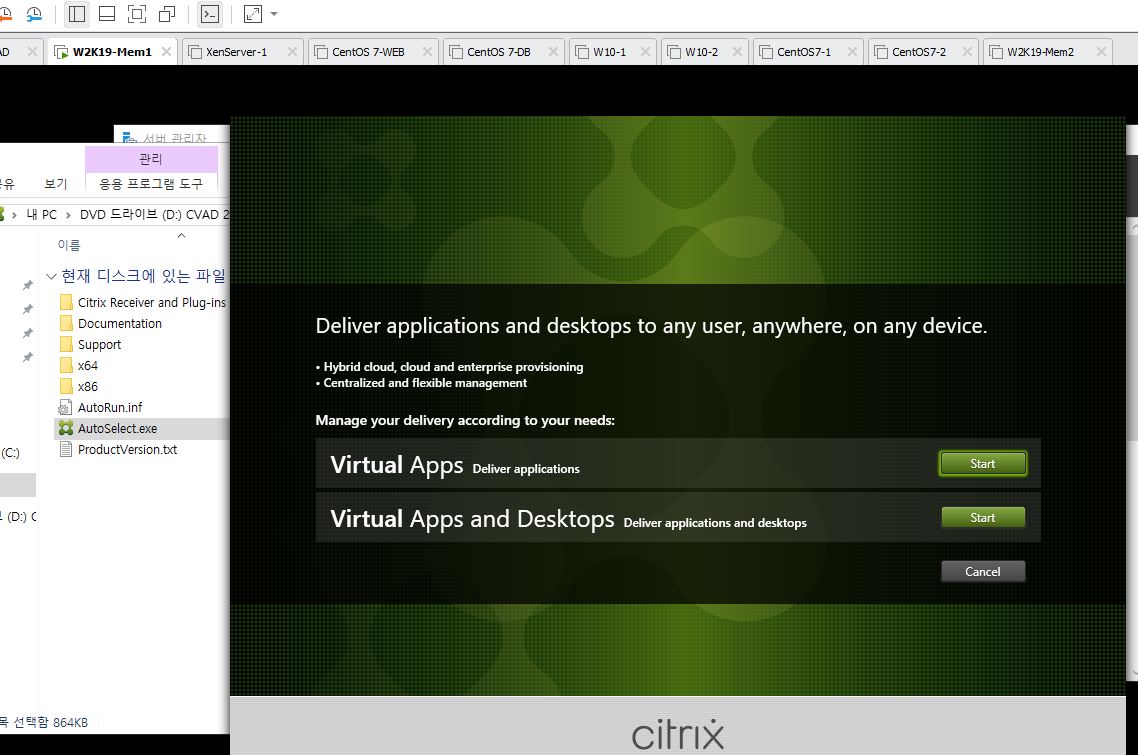This screenshot has width=1138, height=755.
Task: Select the Support folder
Action: [x=99, y=345]
